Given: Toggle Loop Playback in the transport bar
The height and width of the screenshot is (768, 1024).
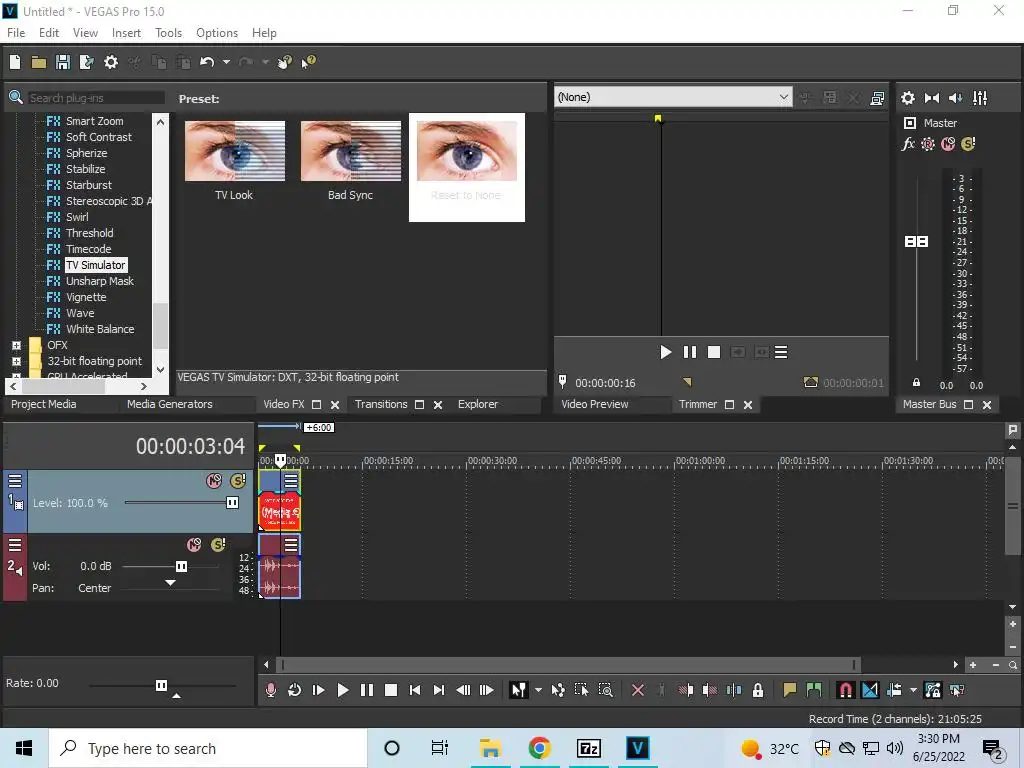Looking at the screenshot, I should (x=295, y=690).
